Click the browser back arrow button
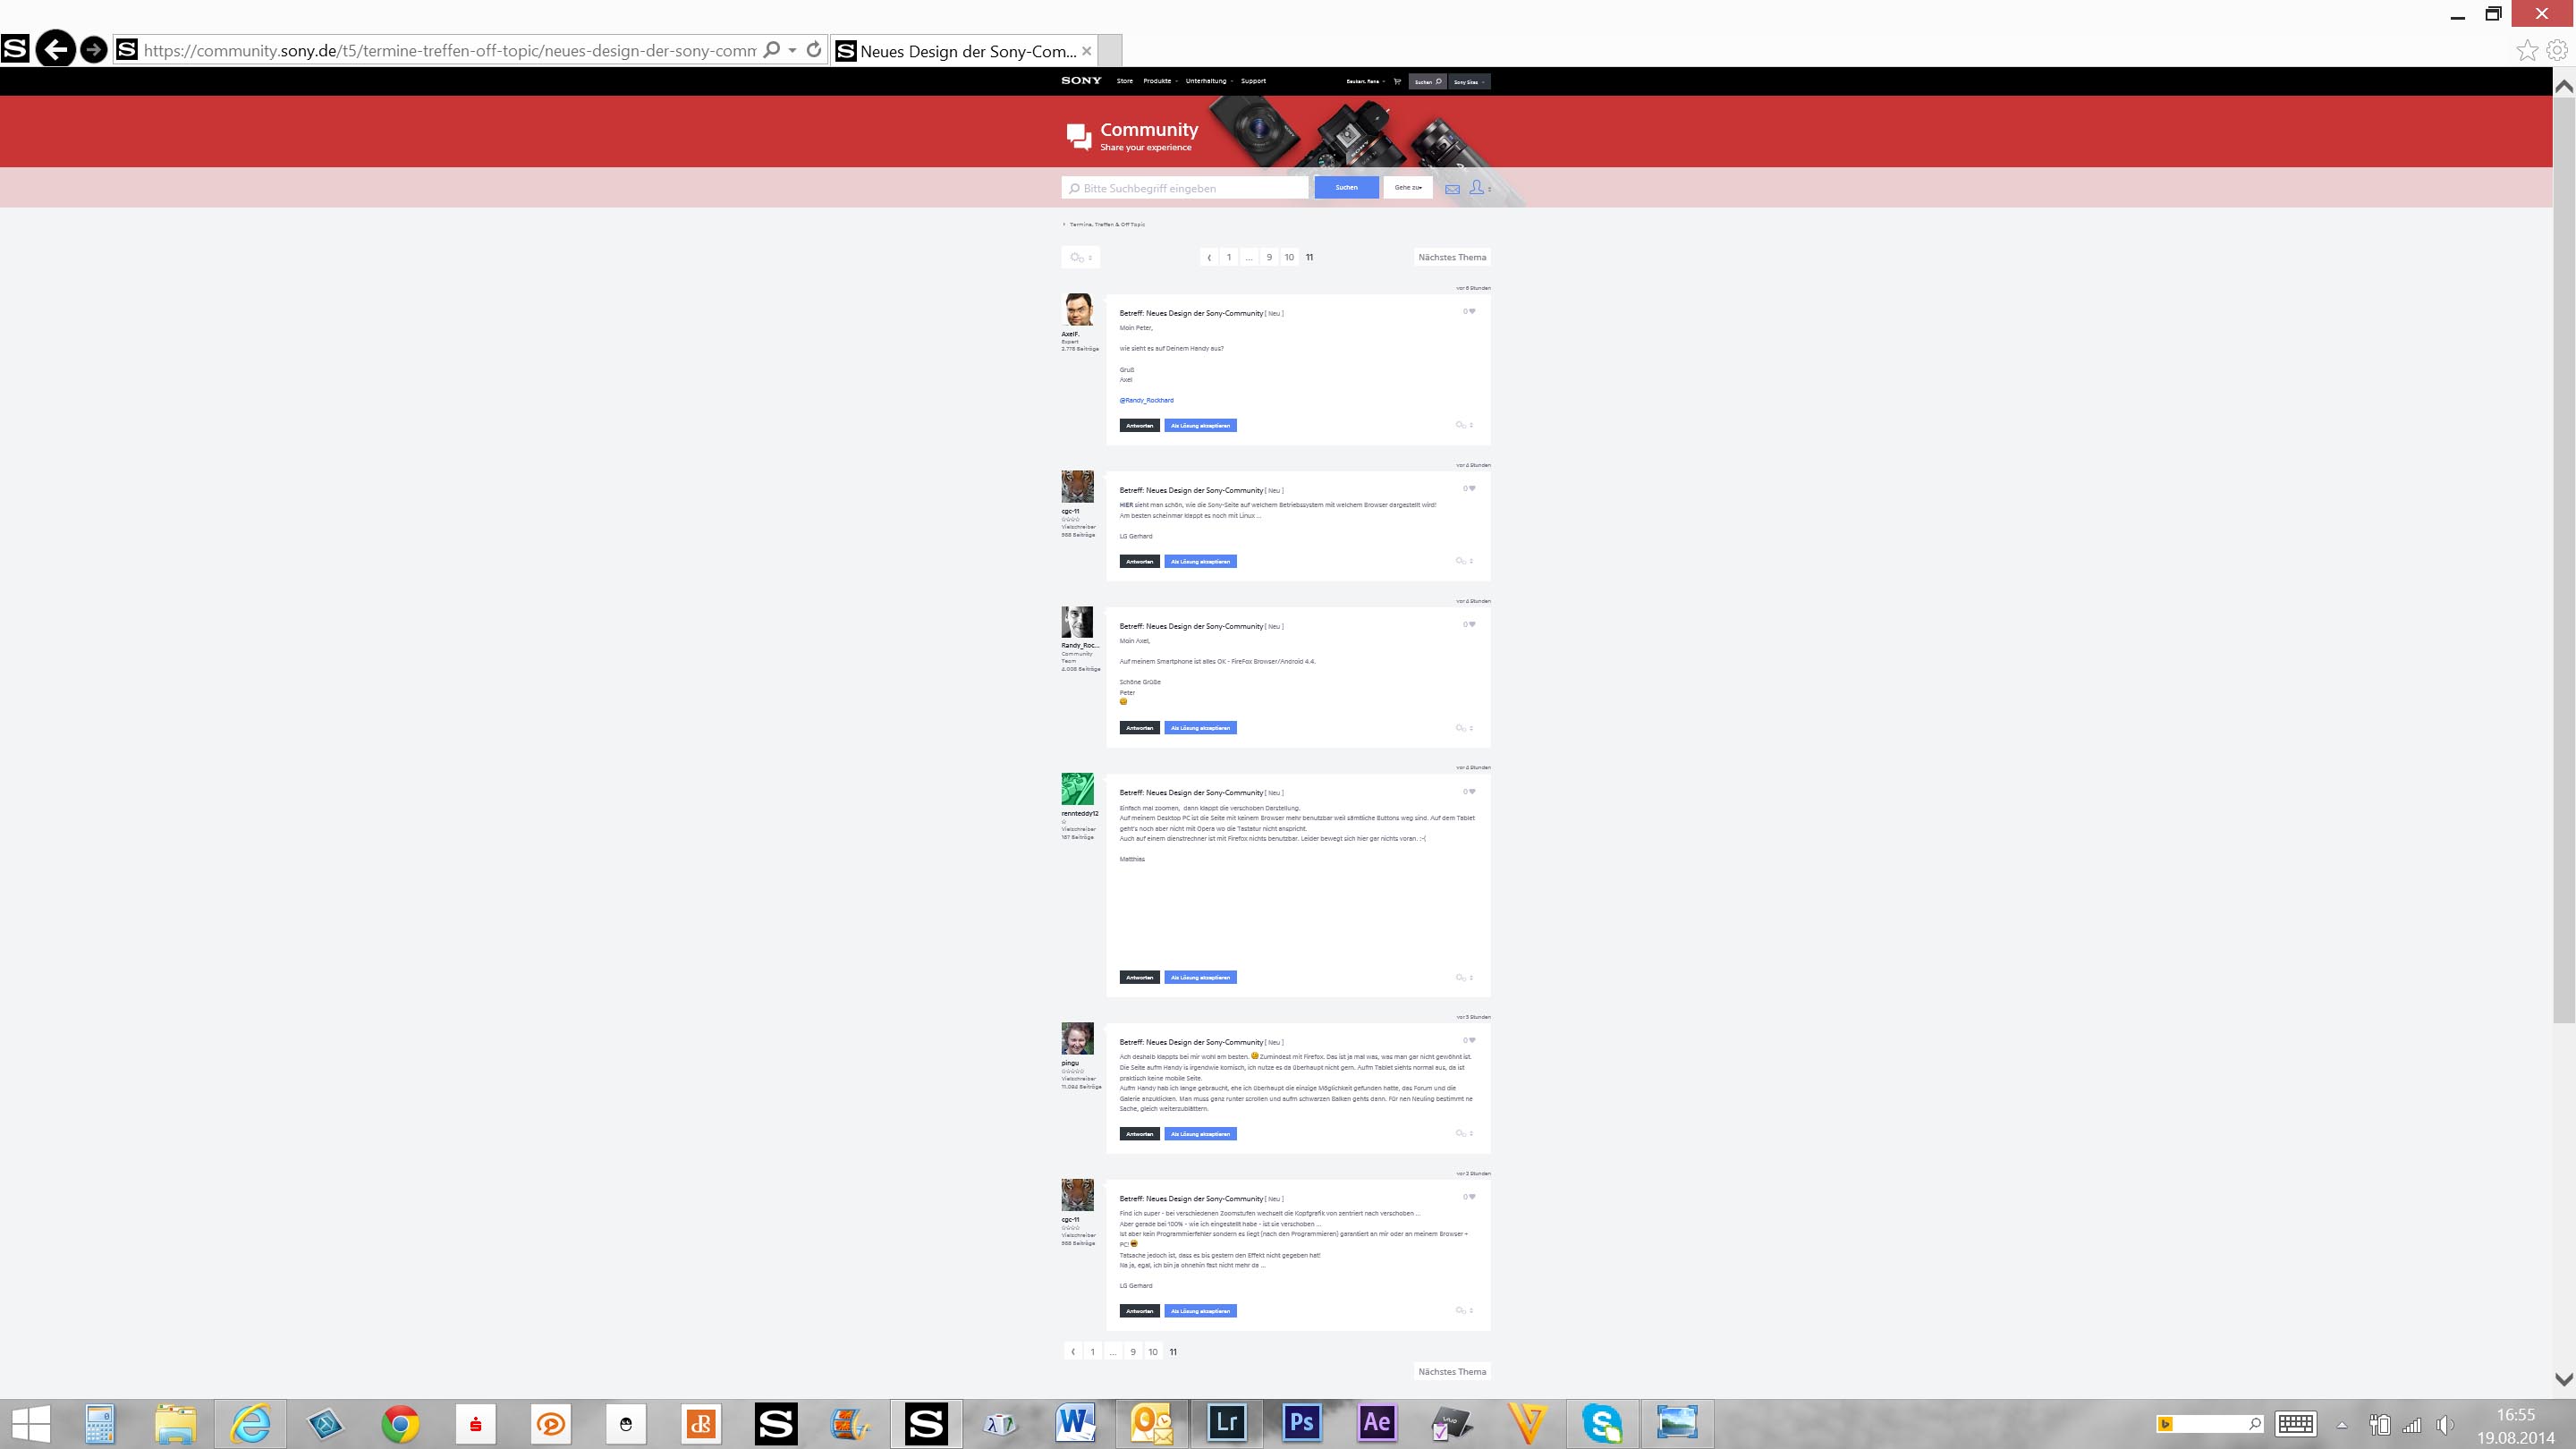 (55, 49)
